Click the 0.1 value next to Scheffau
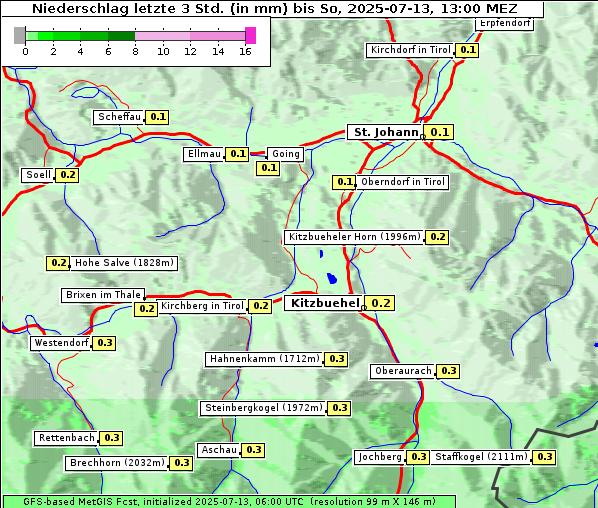 (158, 117)
